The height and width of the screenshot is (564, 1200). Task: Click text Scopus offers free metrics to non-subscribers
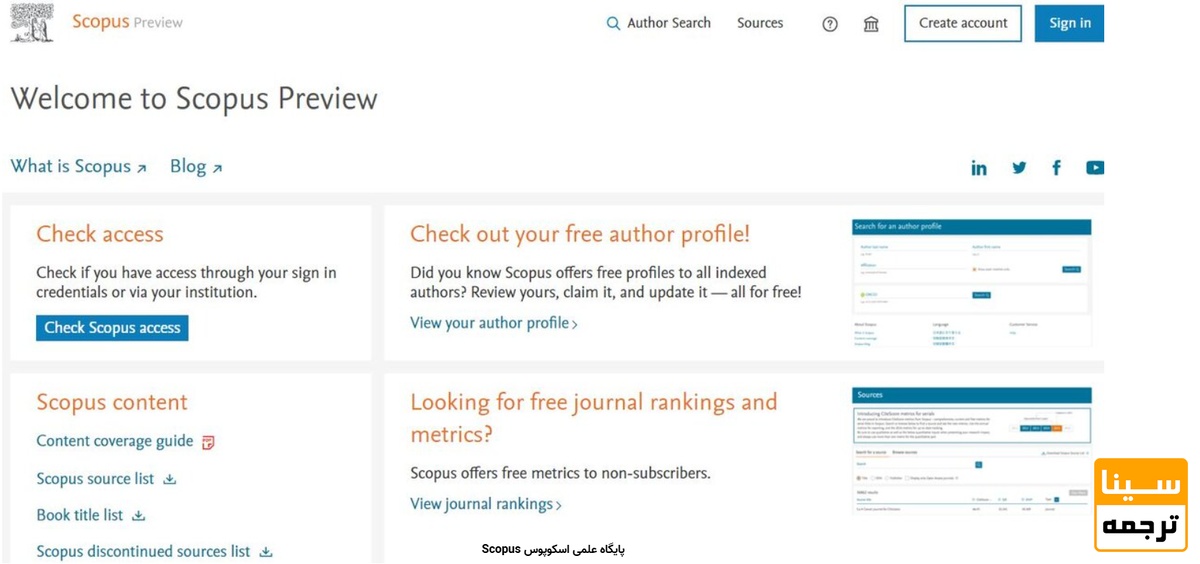[560, 473]
